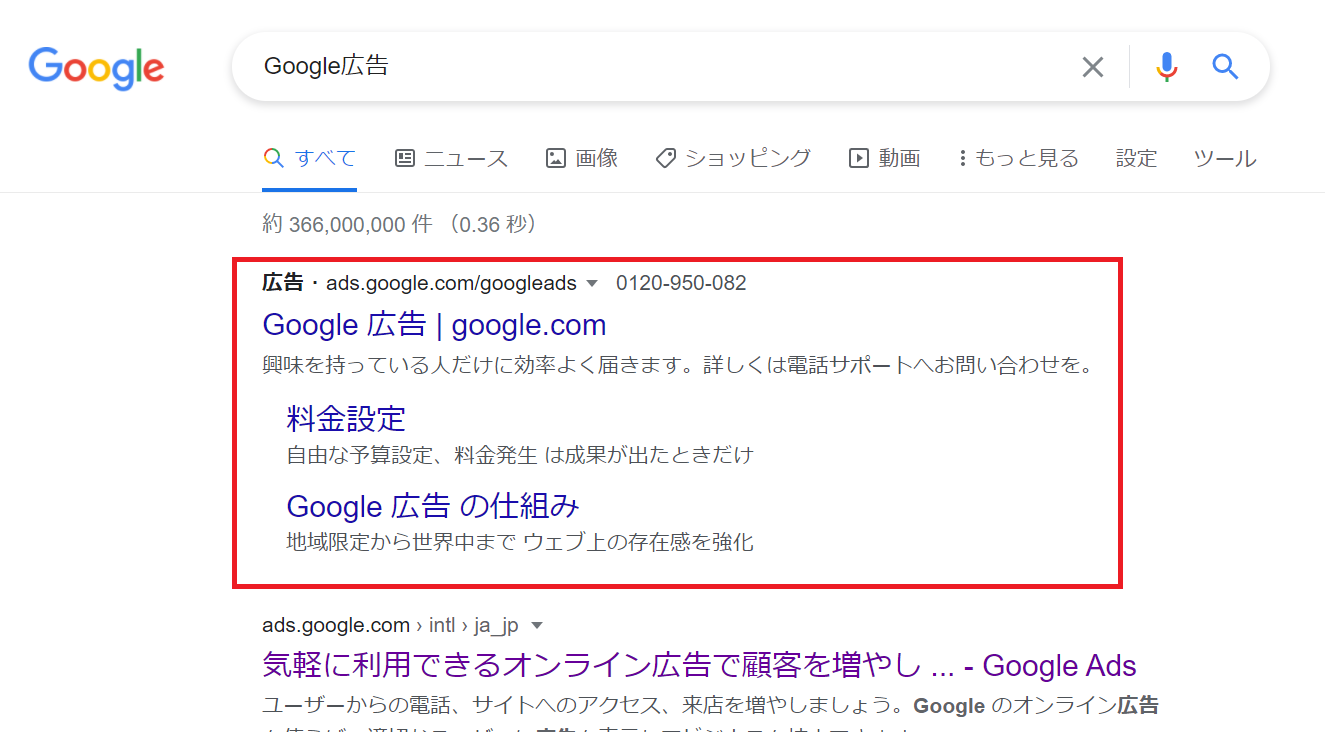
Task: Open the 設定 menu
Action: click(x=1136, y=158)
